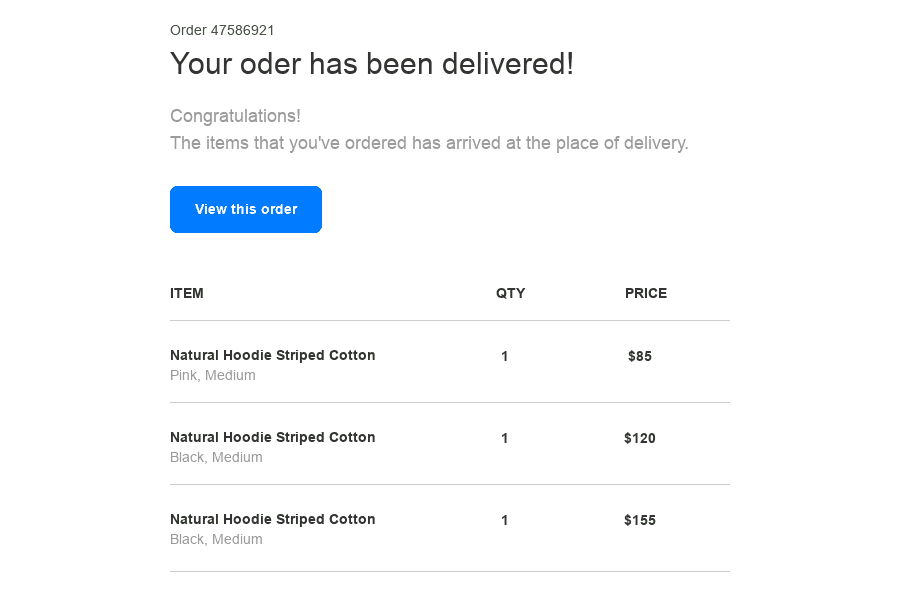900x597 pixels.
Task: Click the Black, Medium label of $120 hoodie
Action: [x=216, y=457]
